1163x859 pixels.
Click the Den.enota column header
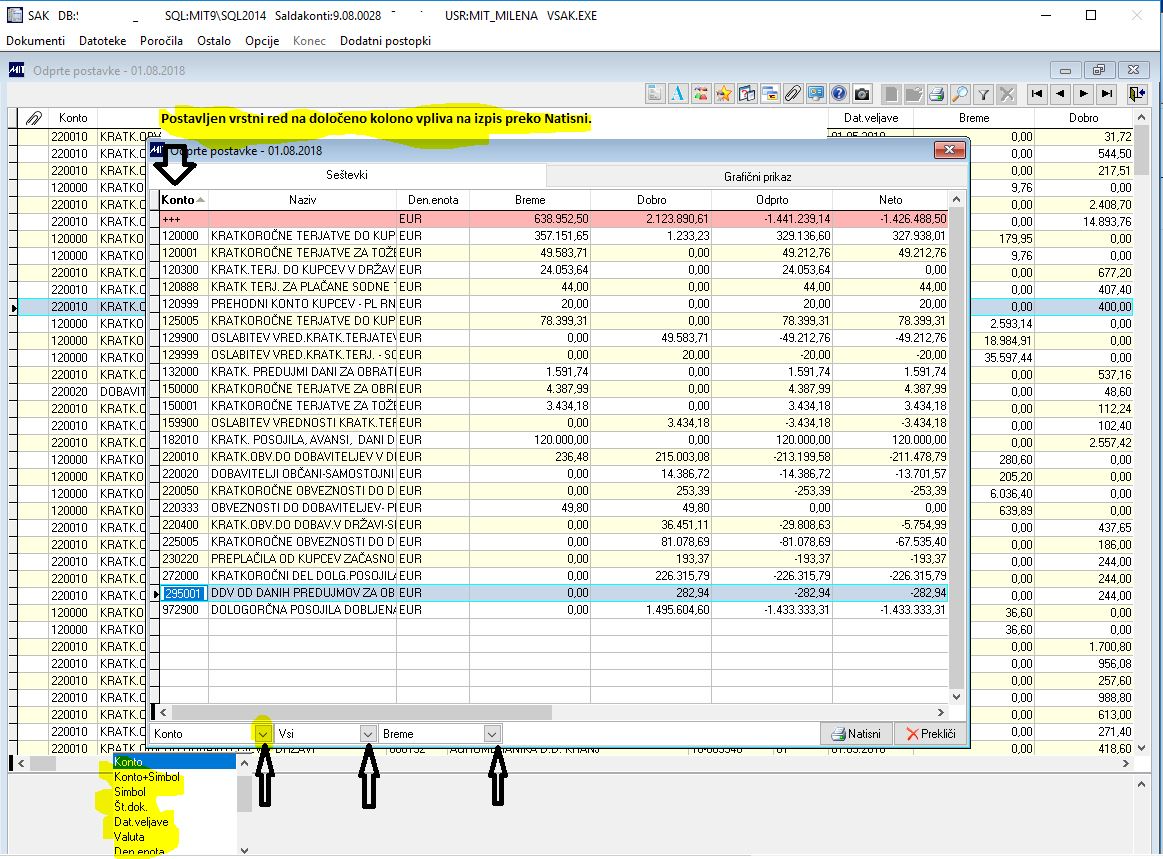coord(433,200)
